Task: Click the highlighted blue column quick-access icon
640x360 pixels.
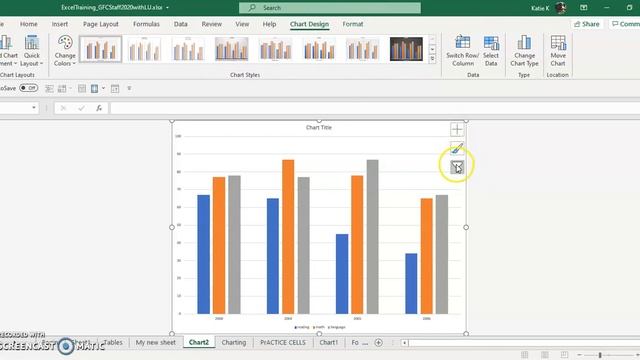Action: pos(94,89)
